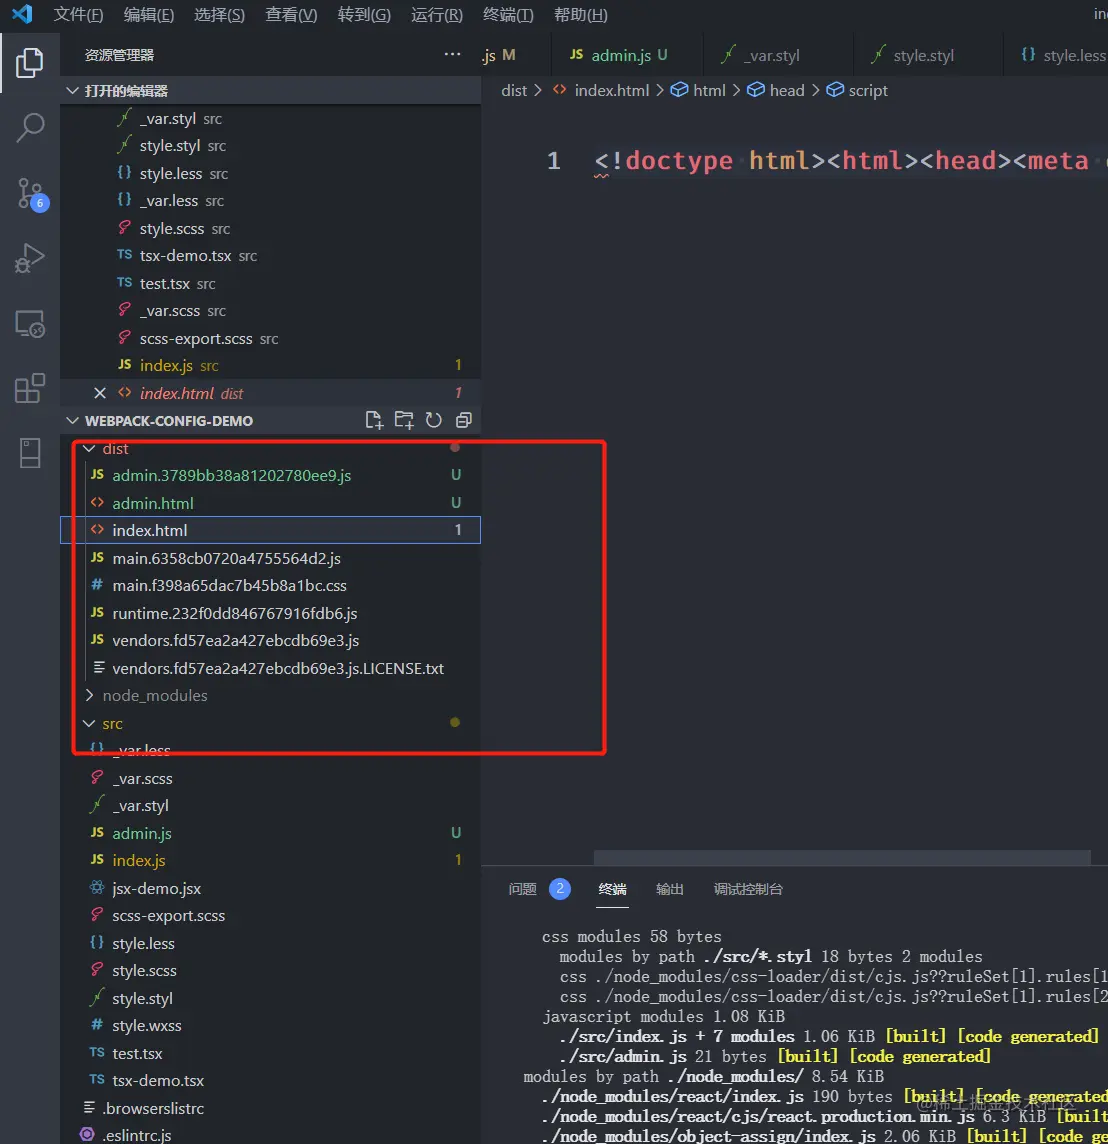This screenshot has height=1144, width=1108.
Task: Switch to the _var.styl editor tab
Action: pos(778,55)
